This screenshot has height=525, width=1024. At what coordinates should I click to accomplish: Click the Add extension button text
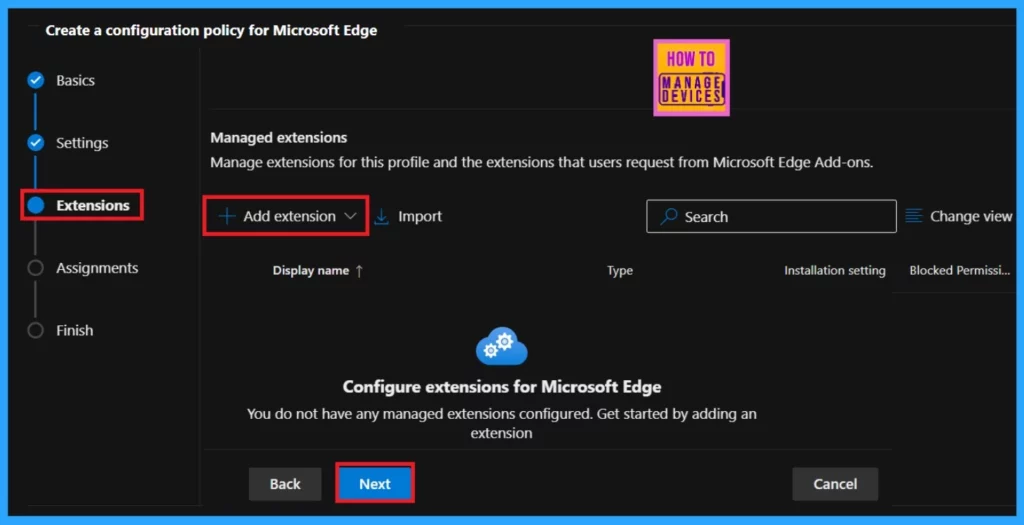pyautogui.click(x=289, y=216)
